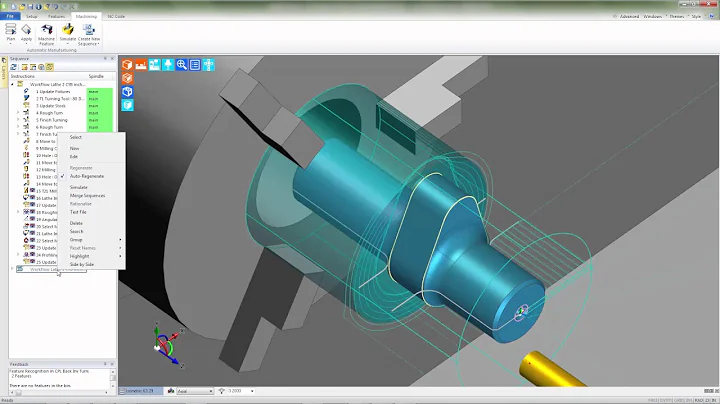Open the Themes menu at top right
This screenshot has width=720, height=404.
pos(677,17)
